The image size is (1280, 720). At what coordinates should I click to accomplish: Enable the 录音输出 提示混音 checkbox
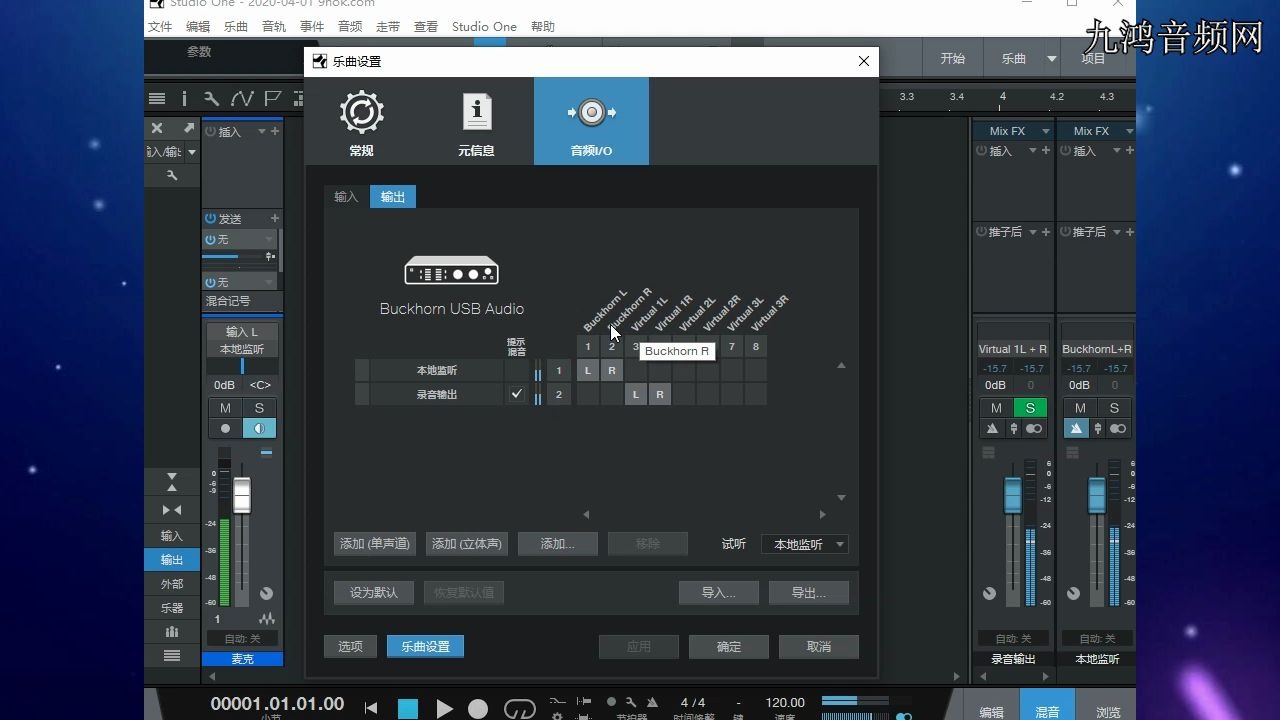pyautogui.click(x=516, y=394)
